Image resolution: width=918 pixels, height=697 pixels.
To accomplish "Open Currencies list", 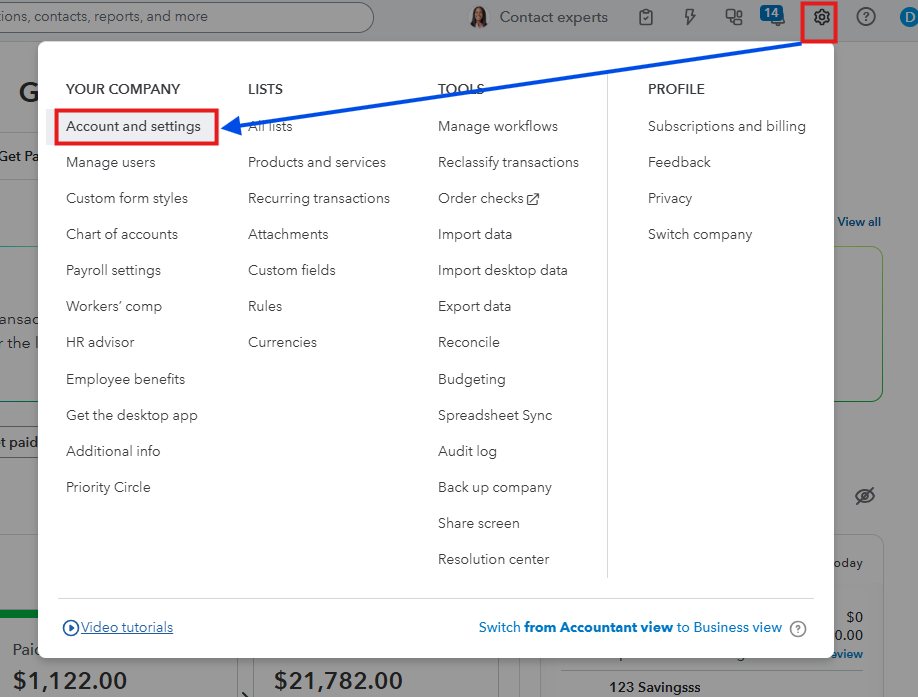I will point(282,342).
